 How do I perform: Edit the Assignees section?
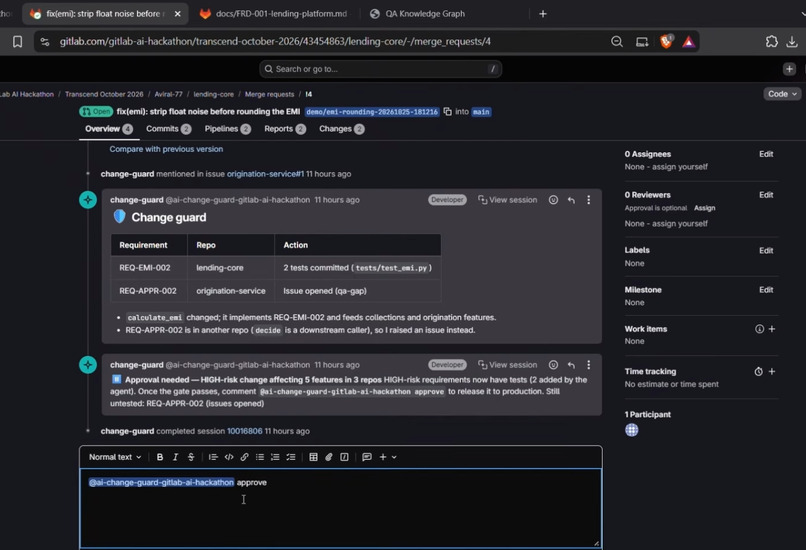766,154
